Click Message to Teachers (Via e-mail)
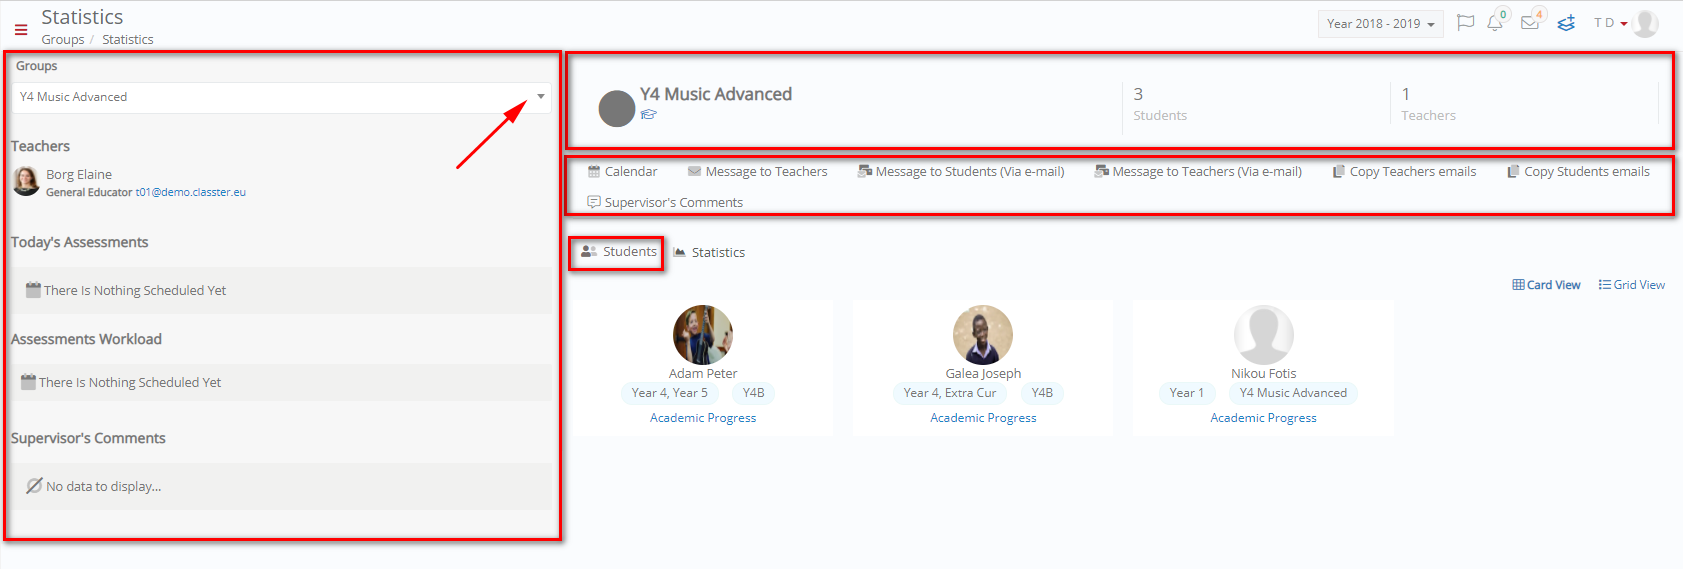The width and height of the screenshot is (1683, 569). (1198, 172)
